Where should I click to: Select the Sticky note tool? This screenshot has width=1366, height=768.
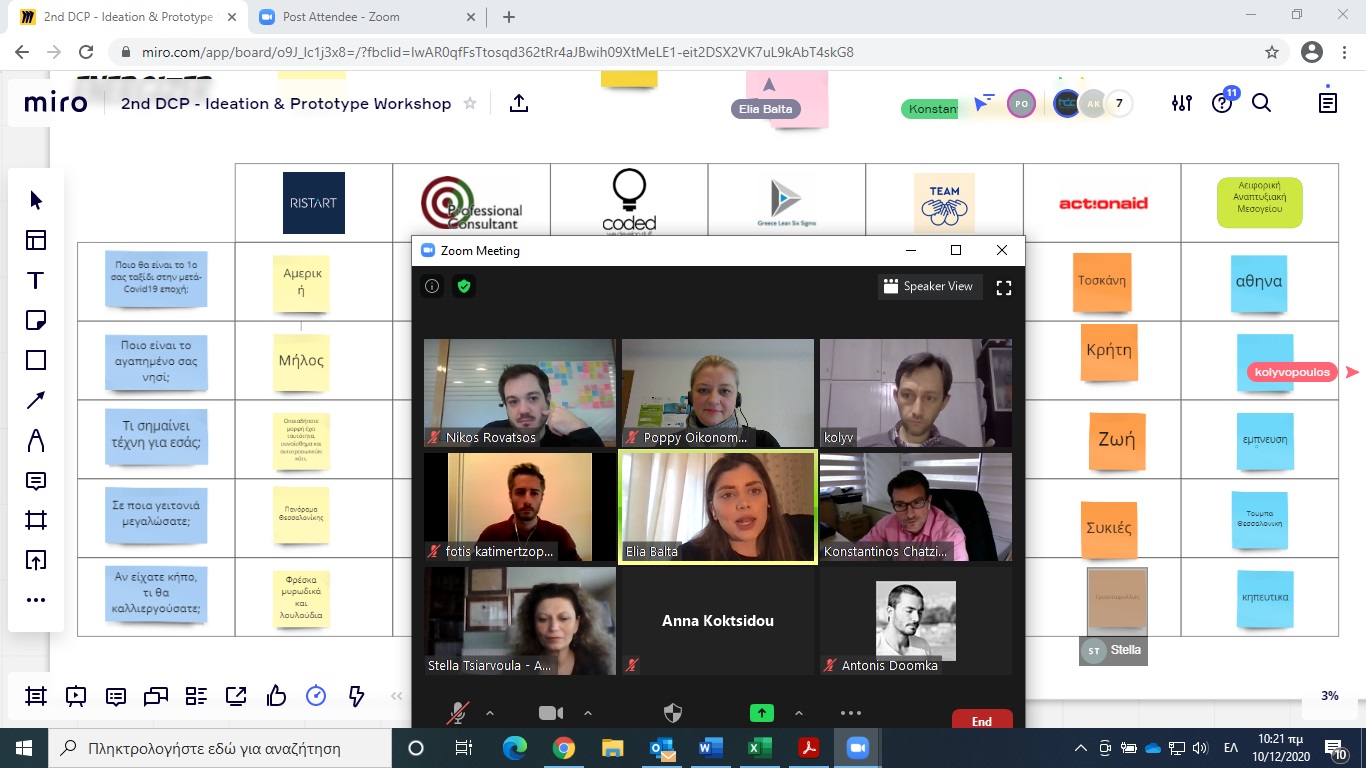click(x=36, y=320)
